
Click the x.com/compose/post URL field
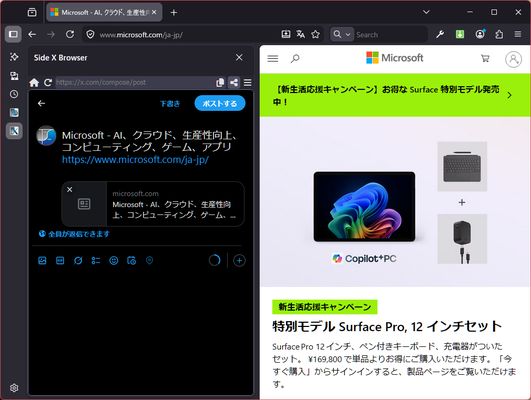tap(134, 82)
